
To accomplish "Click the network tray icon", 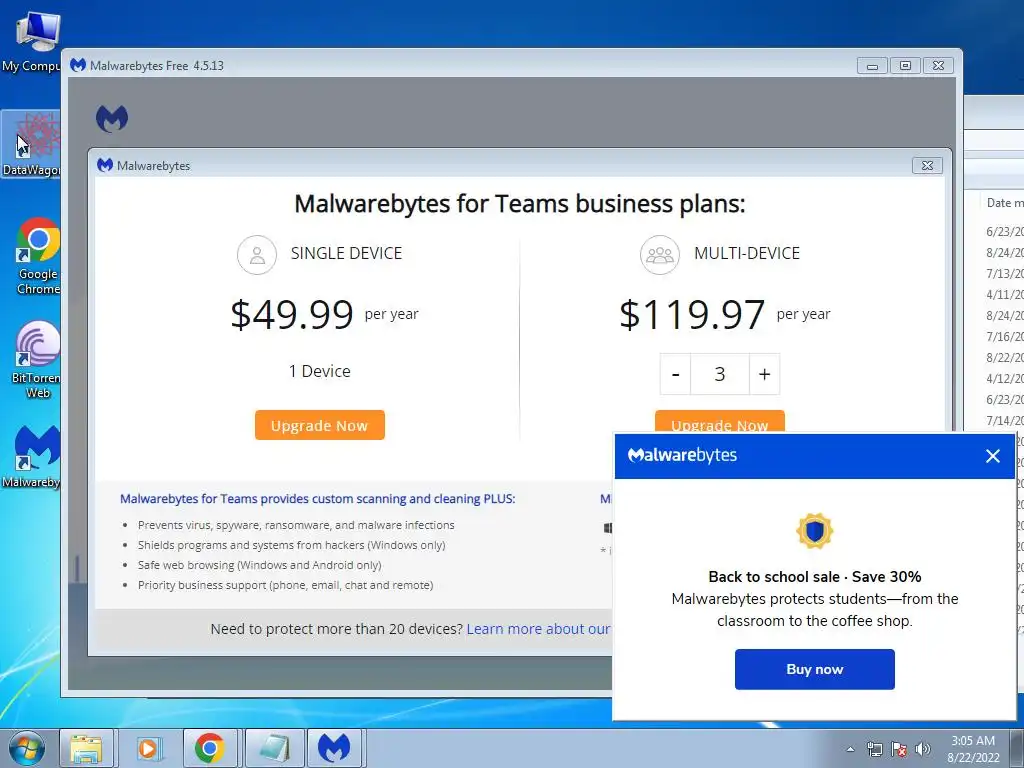I will click(874, 749).
